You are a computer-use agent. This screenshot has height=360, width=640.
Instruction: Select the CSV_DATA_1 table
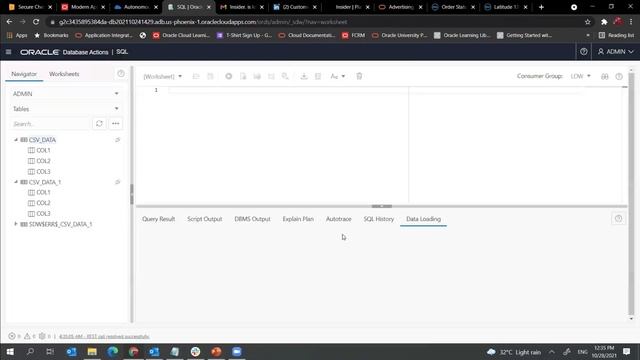[x=45, y=182]
